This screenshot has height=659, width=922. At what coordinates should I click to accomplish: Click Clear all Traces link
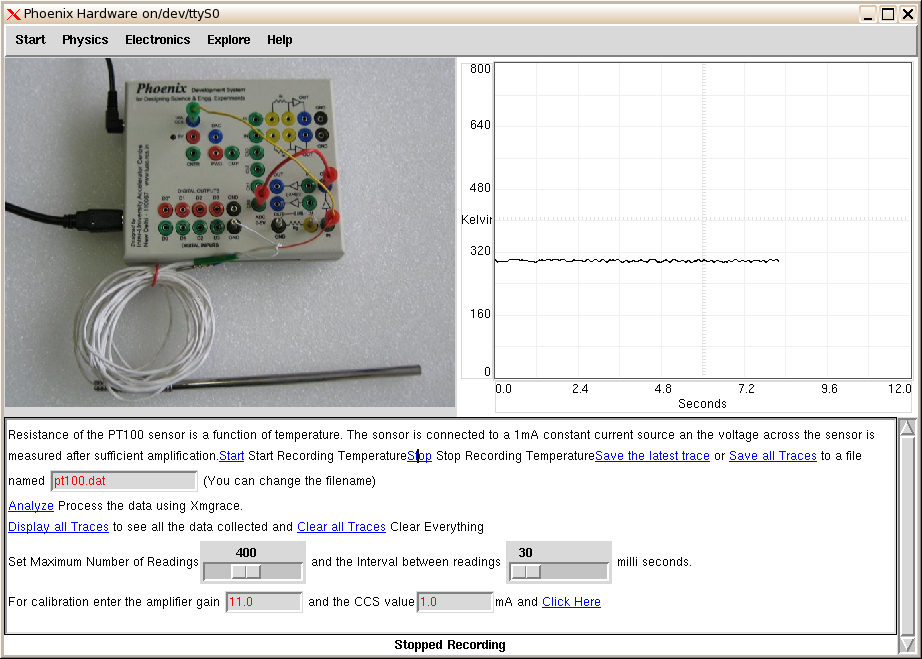pos(341,527)
